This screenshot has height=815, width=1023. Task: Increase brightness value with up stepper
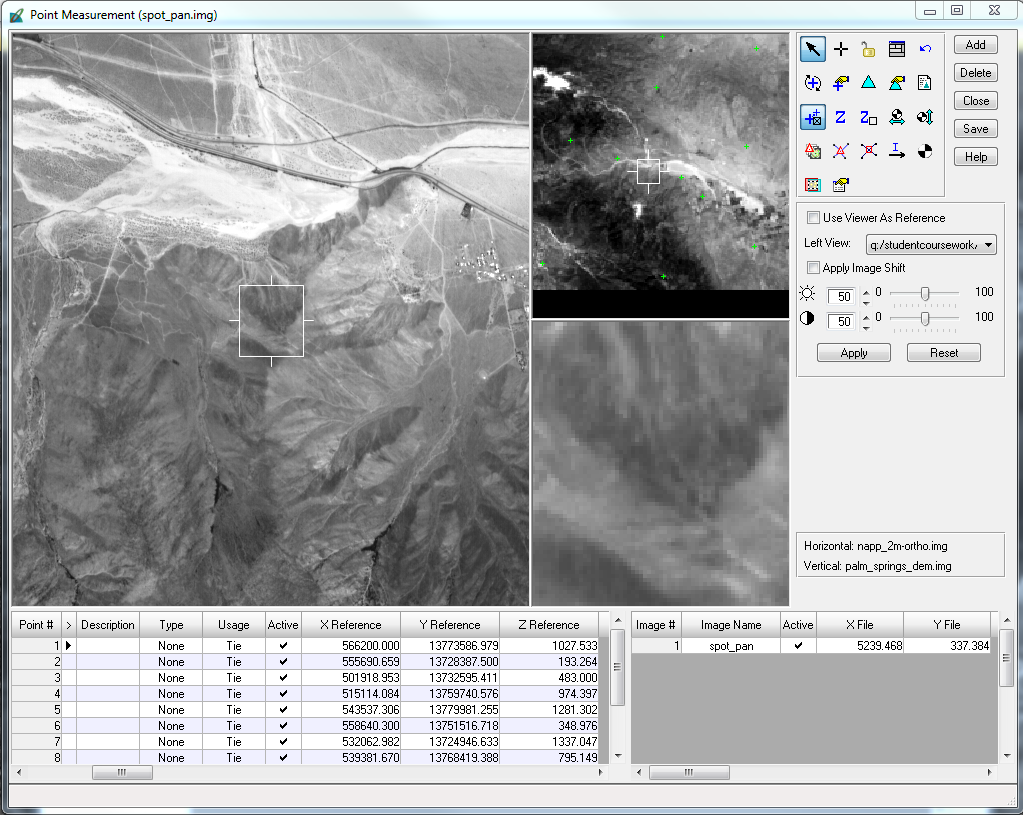click(866, 291)
